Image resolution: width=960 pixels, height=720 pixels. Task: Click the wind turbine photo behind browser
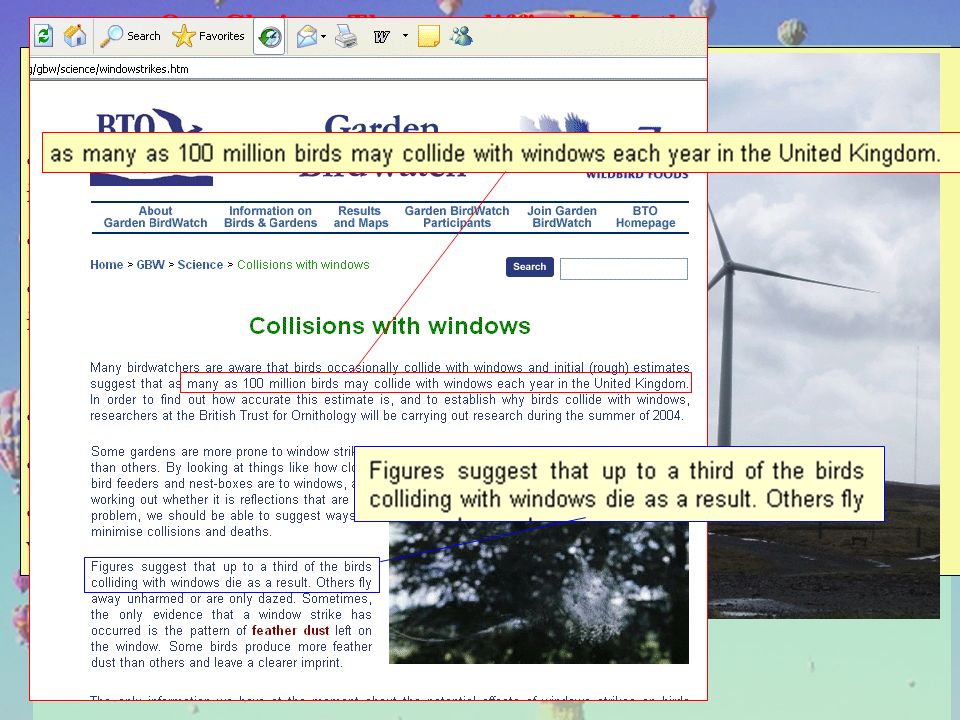tap(823, 336)
